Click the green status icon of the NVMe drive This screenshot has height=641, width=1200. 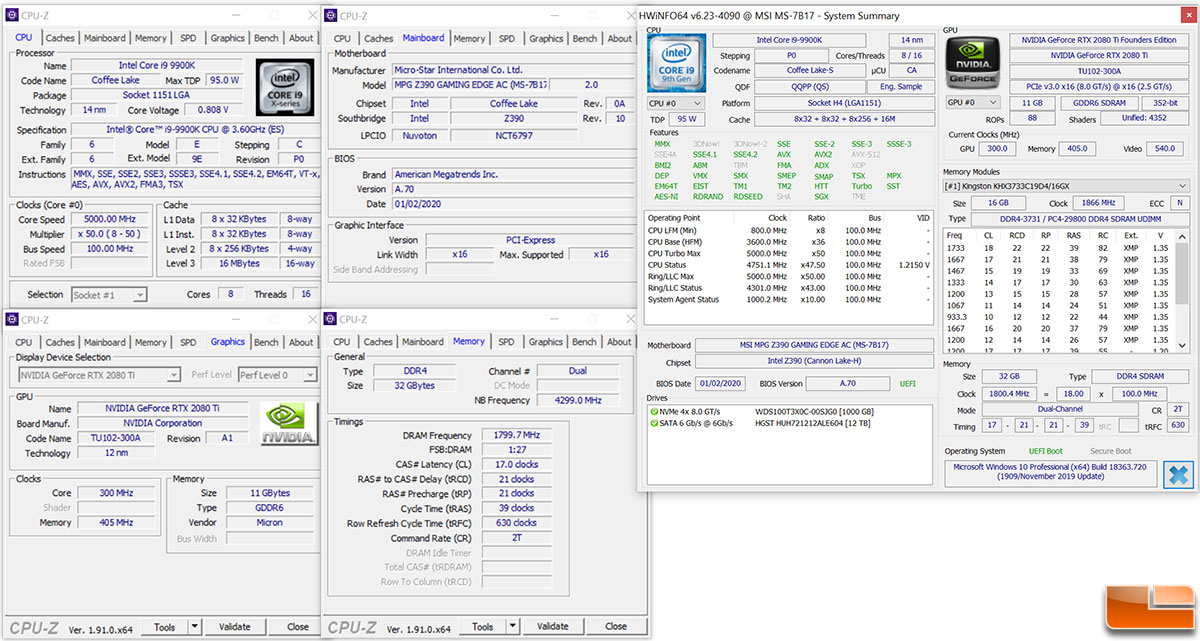point(655,411)
